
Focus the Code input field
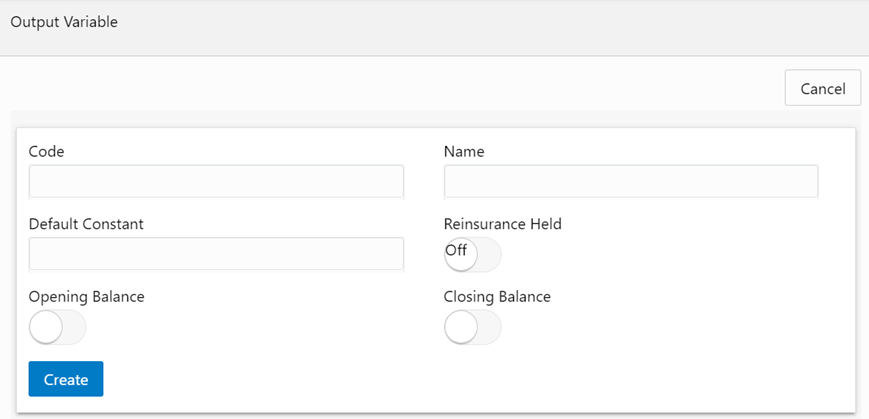[x=216, y=182]
